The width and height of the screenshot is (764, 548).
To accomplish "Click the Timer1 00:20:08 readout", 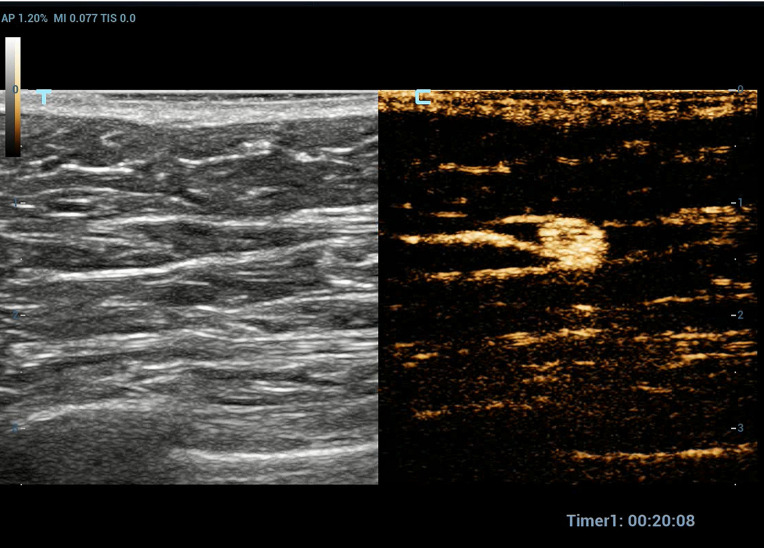I will click(x=631, y=521).
